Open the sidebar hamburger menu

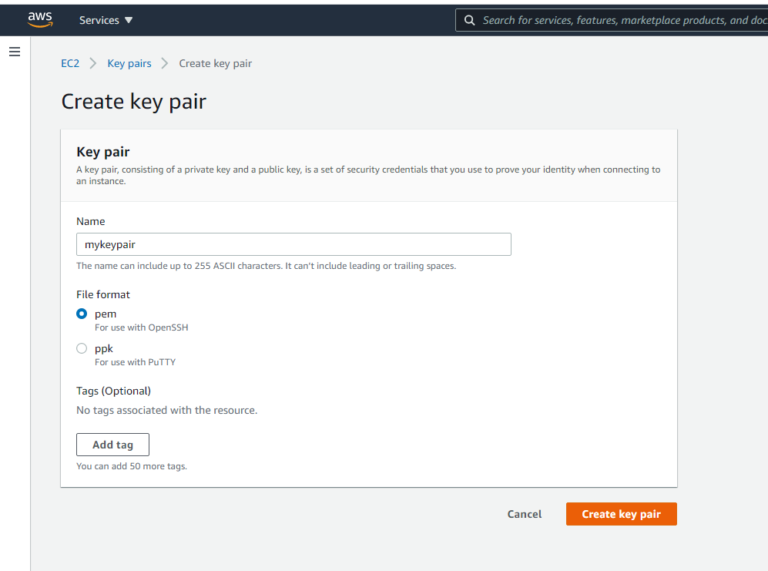14,52
